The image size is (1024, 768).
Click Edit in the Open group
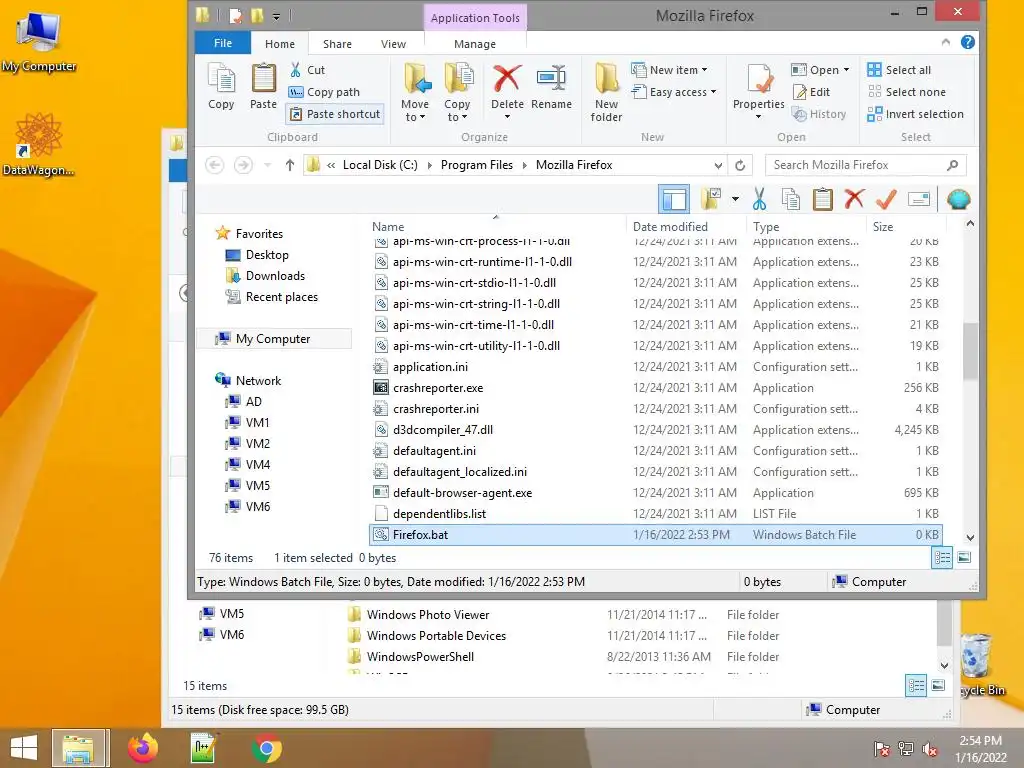[x=811, y=92]
